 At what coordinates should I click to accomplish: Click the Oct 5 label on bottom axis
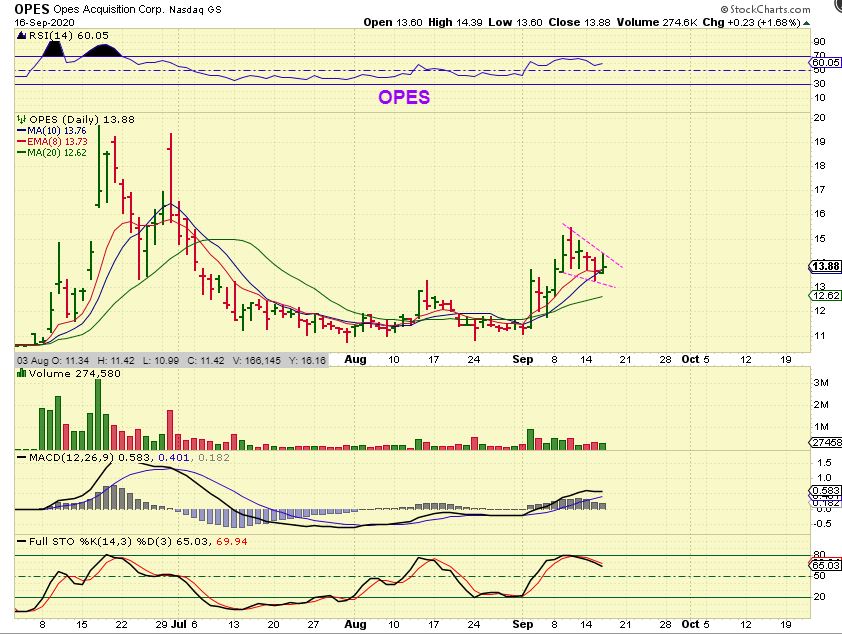[695, 624]
